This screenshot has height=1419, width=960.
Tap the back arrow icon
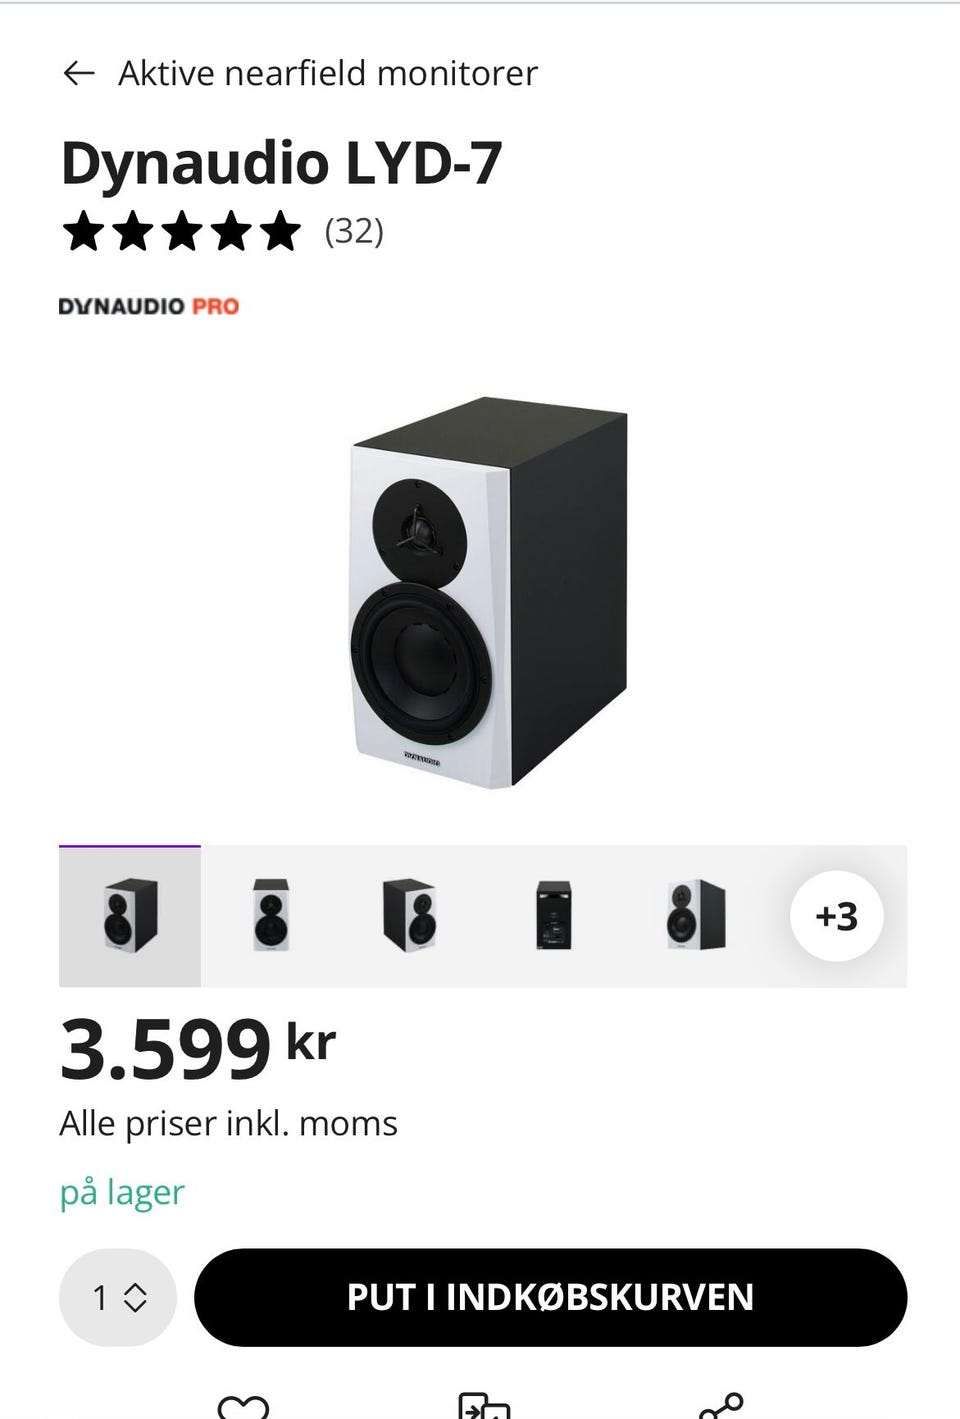click(x=78, y=73)
